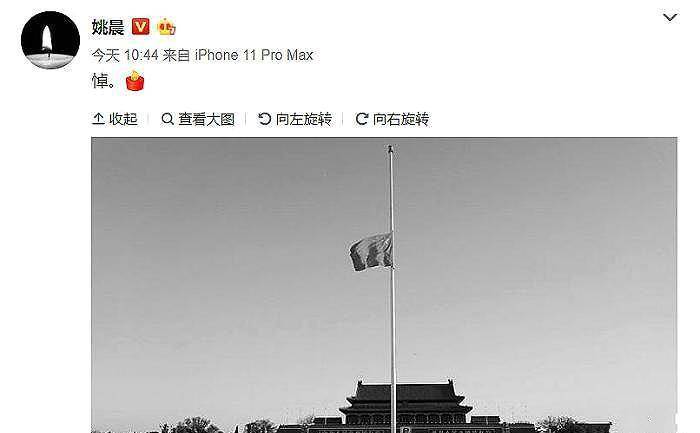Image resolution: width=700 pixels, height=433 pixels.
Task: Click the Tiananmen gate building in the photo
Action: (407, 407)
